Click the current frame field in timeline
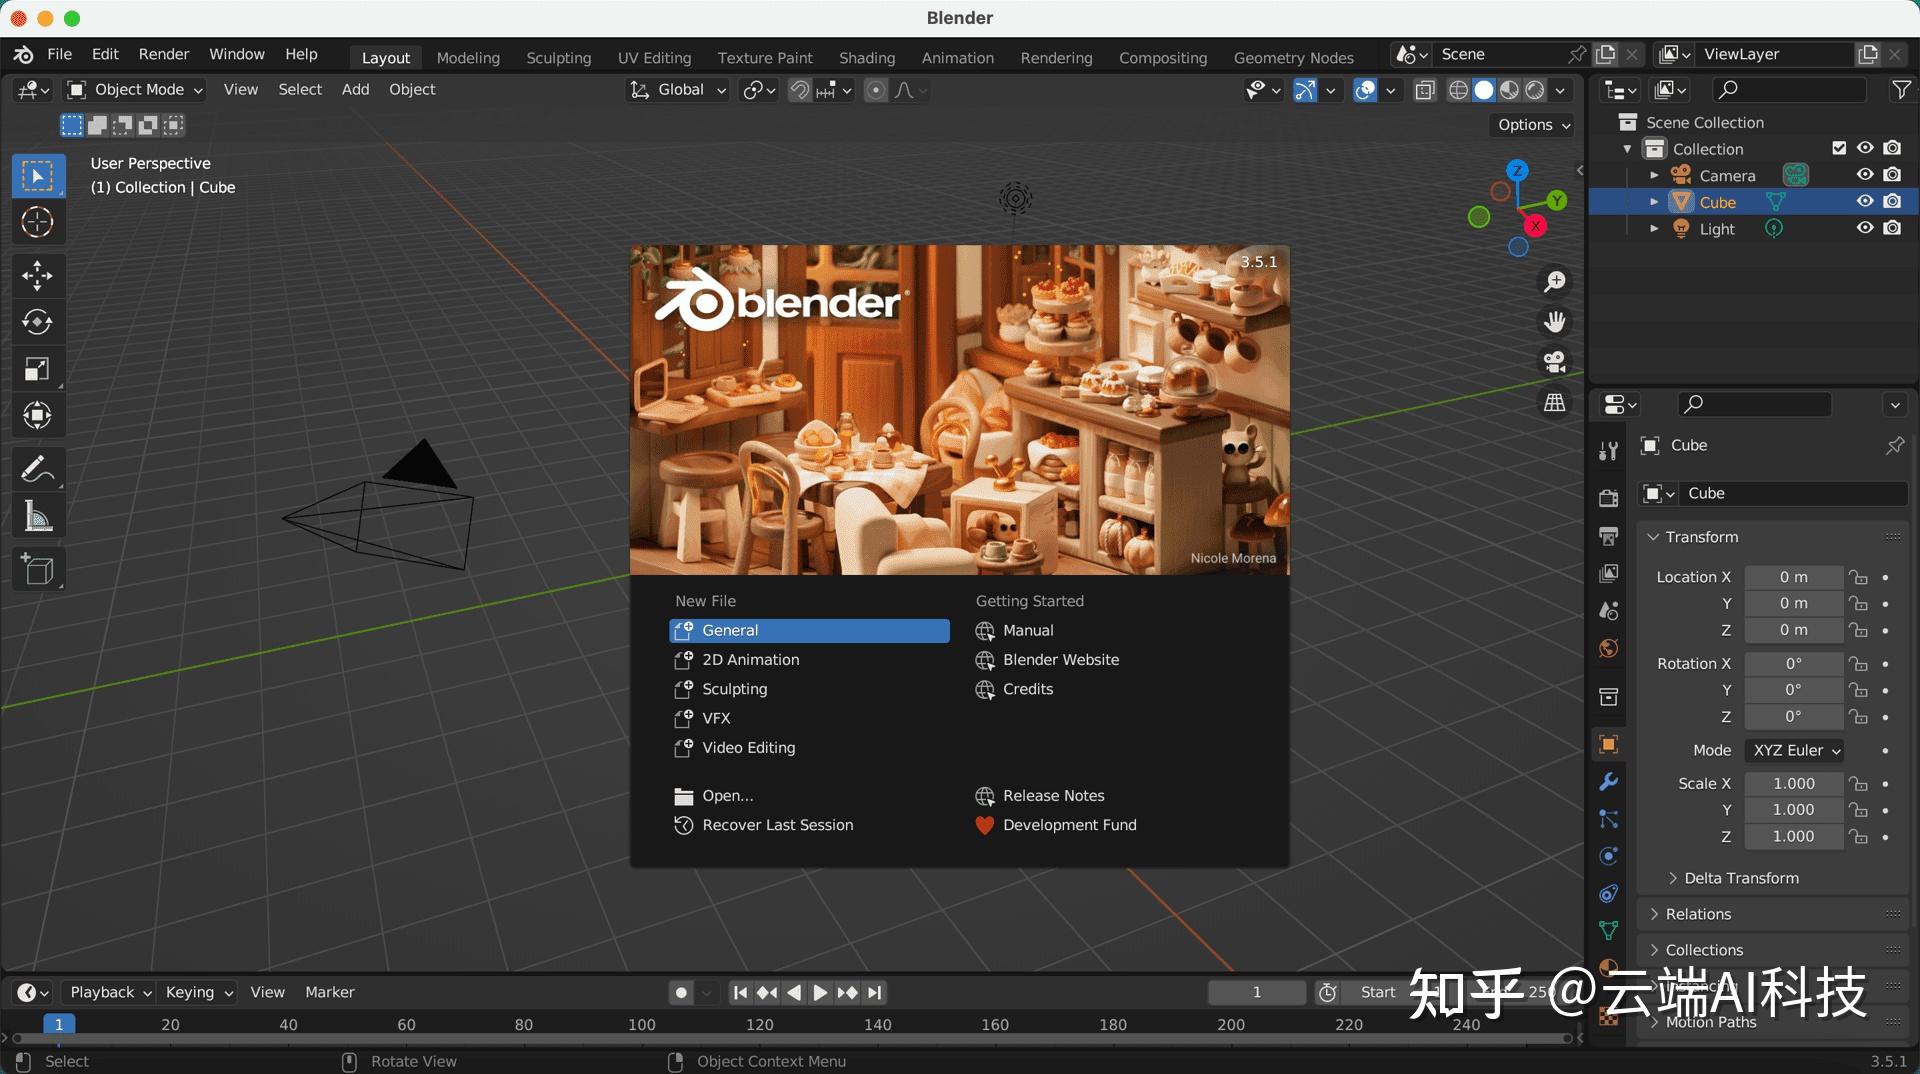The image size is (1920, 1074). point(1255,992)
